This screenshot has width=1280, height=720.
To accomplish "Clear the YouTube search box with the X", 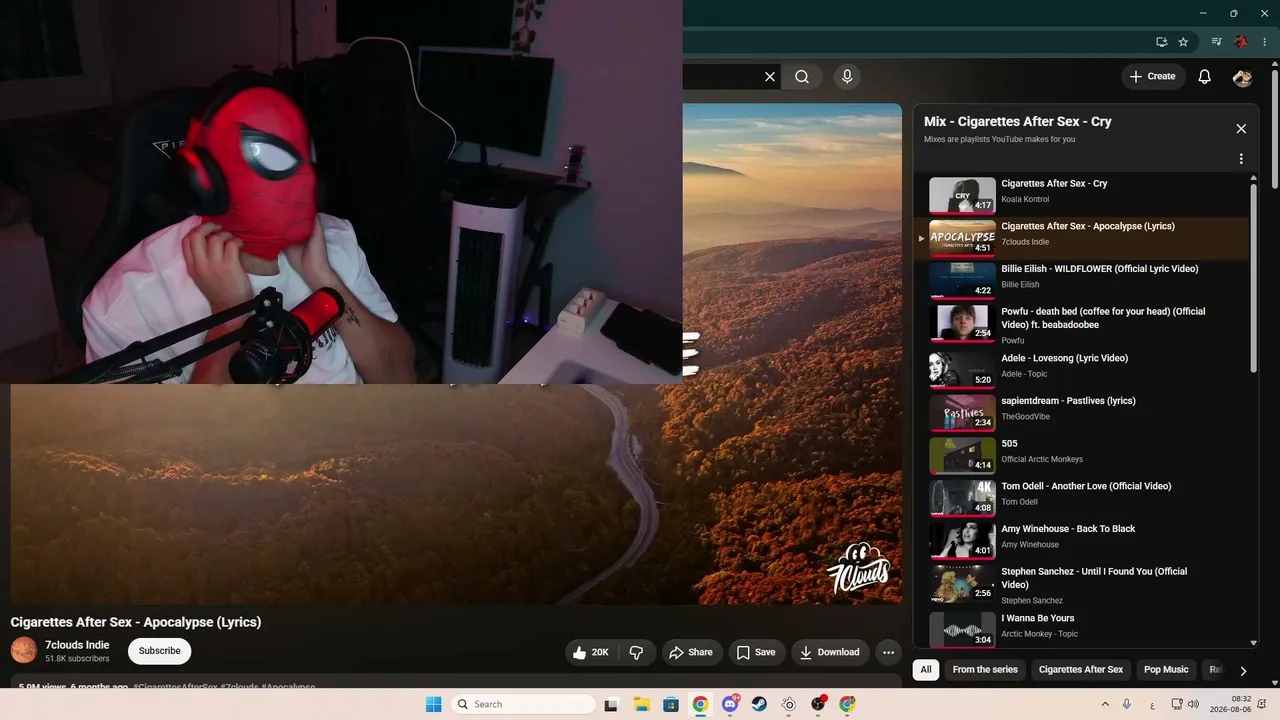I will (770, 77).
